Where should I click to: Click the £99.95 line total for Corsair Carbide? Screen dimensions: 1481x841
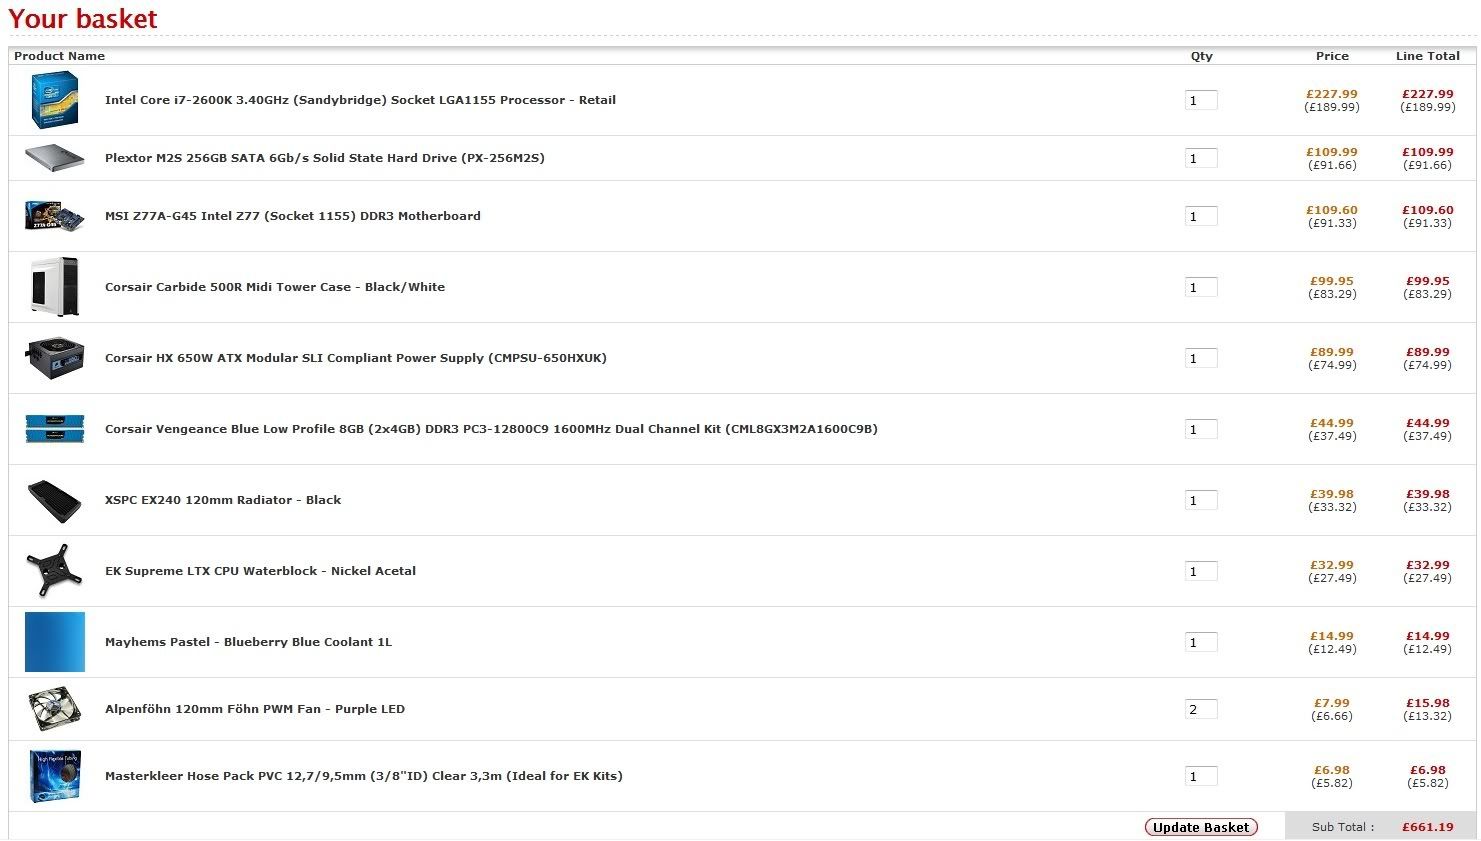coord(1428,281)
